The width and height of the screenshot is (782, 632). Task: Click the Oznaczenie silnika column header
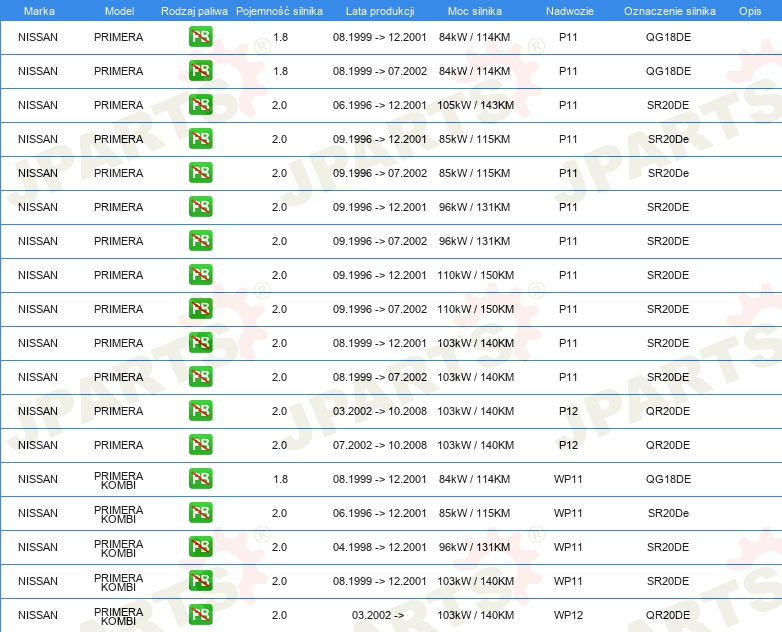tap(670, 11)
